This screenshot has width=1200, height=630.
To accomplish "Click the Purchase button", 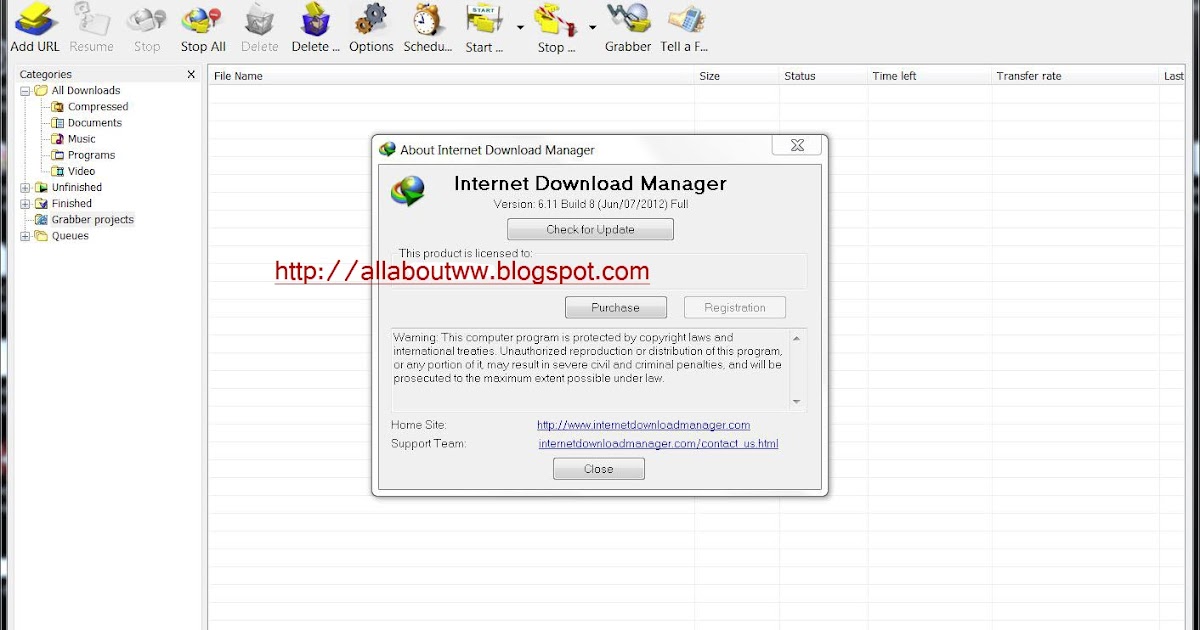I will click(615, 307).
